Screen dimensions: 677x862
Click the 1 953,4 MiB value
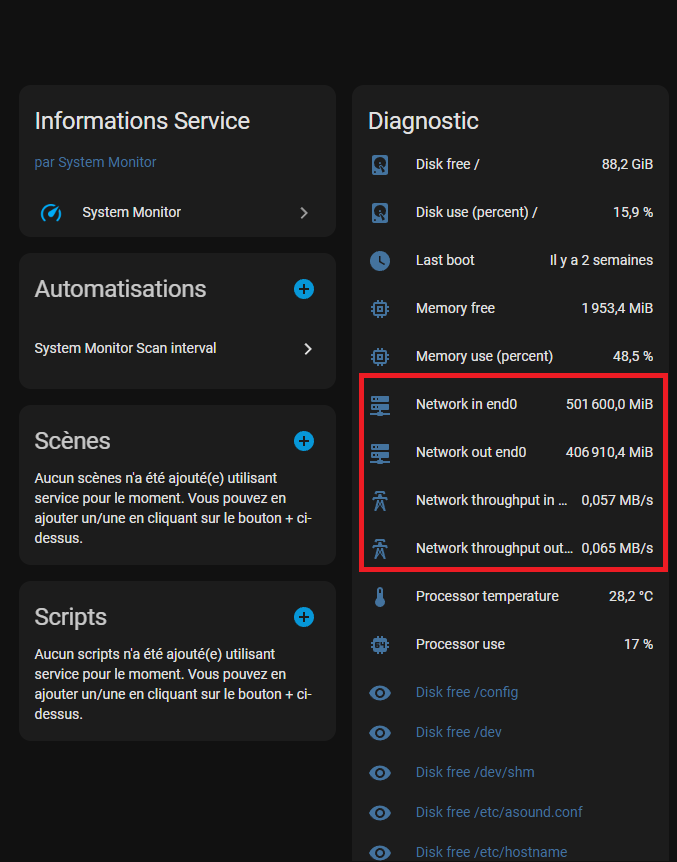point(617,308)
